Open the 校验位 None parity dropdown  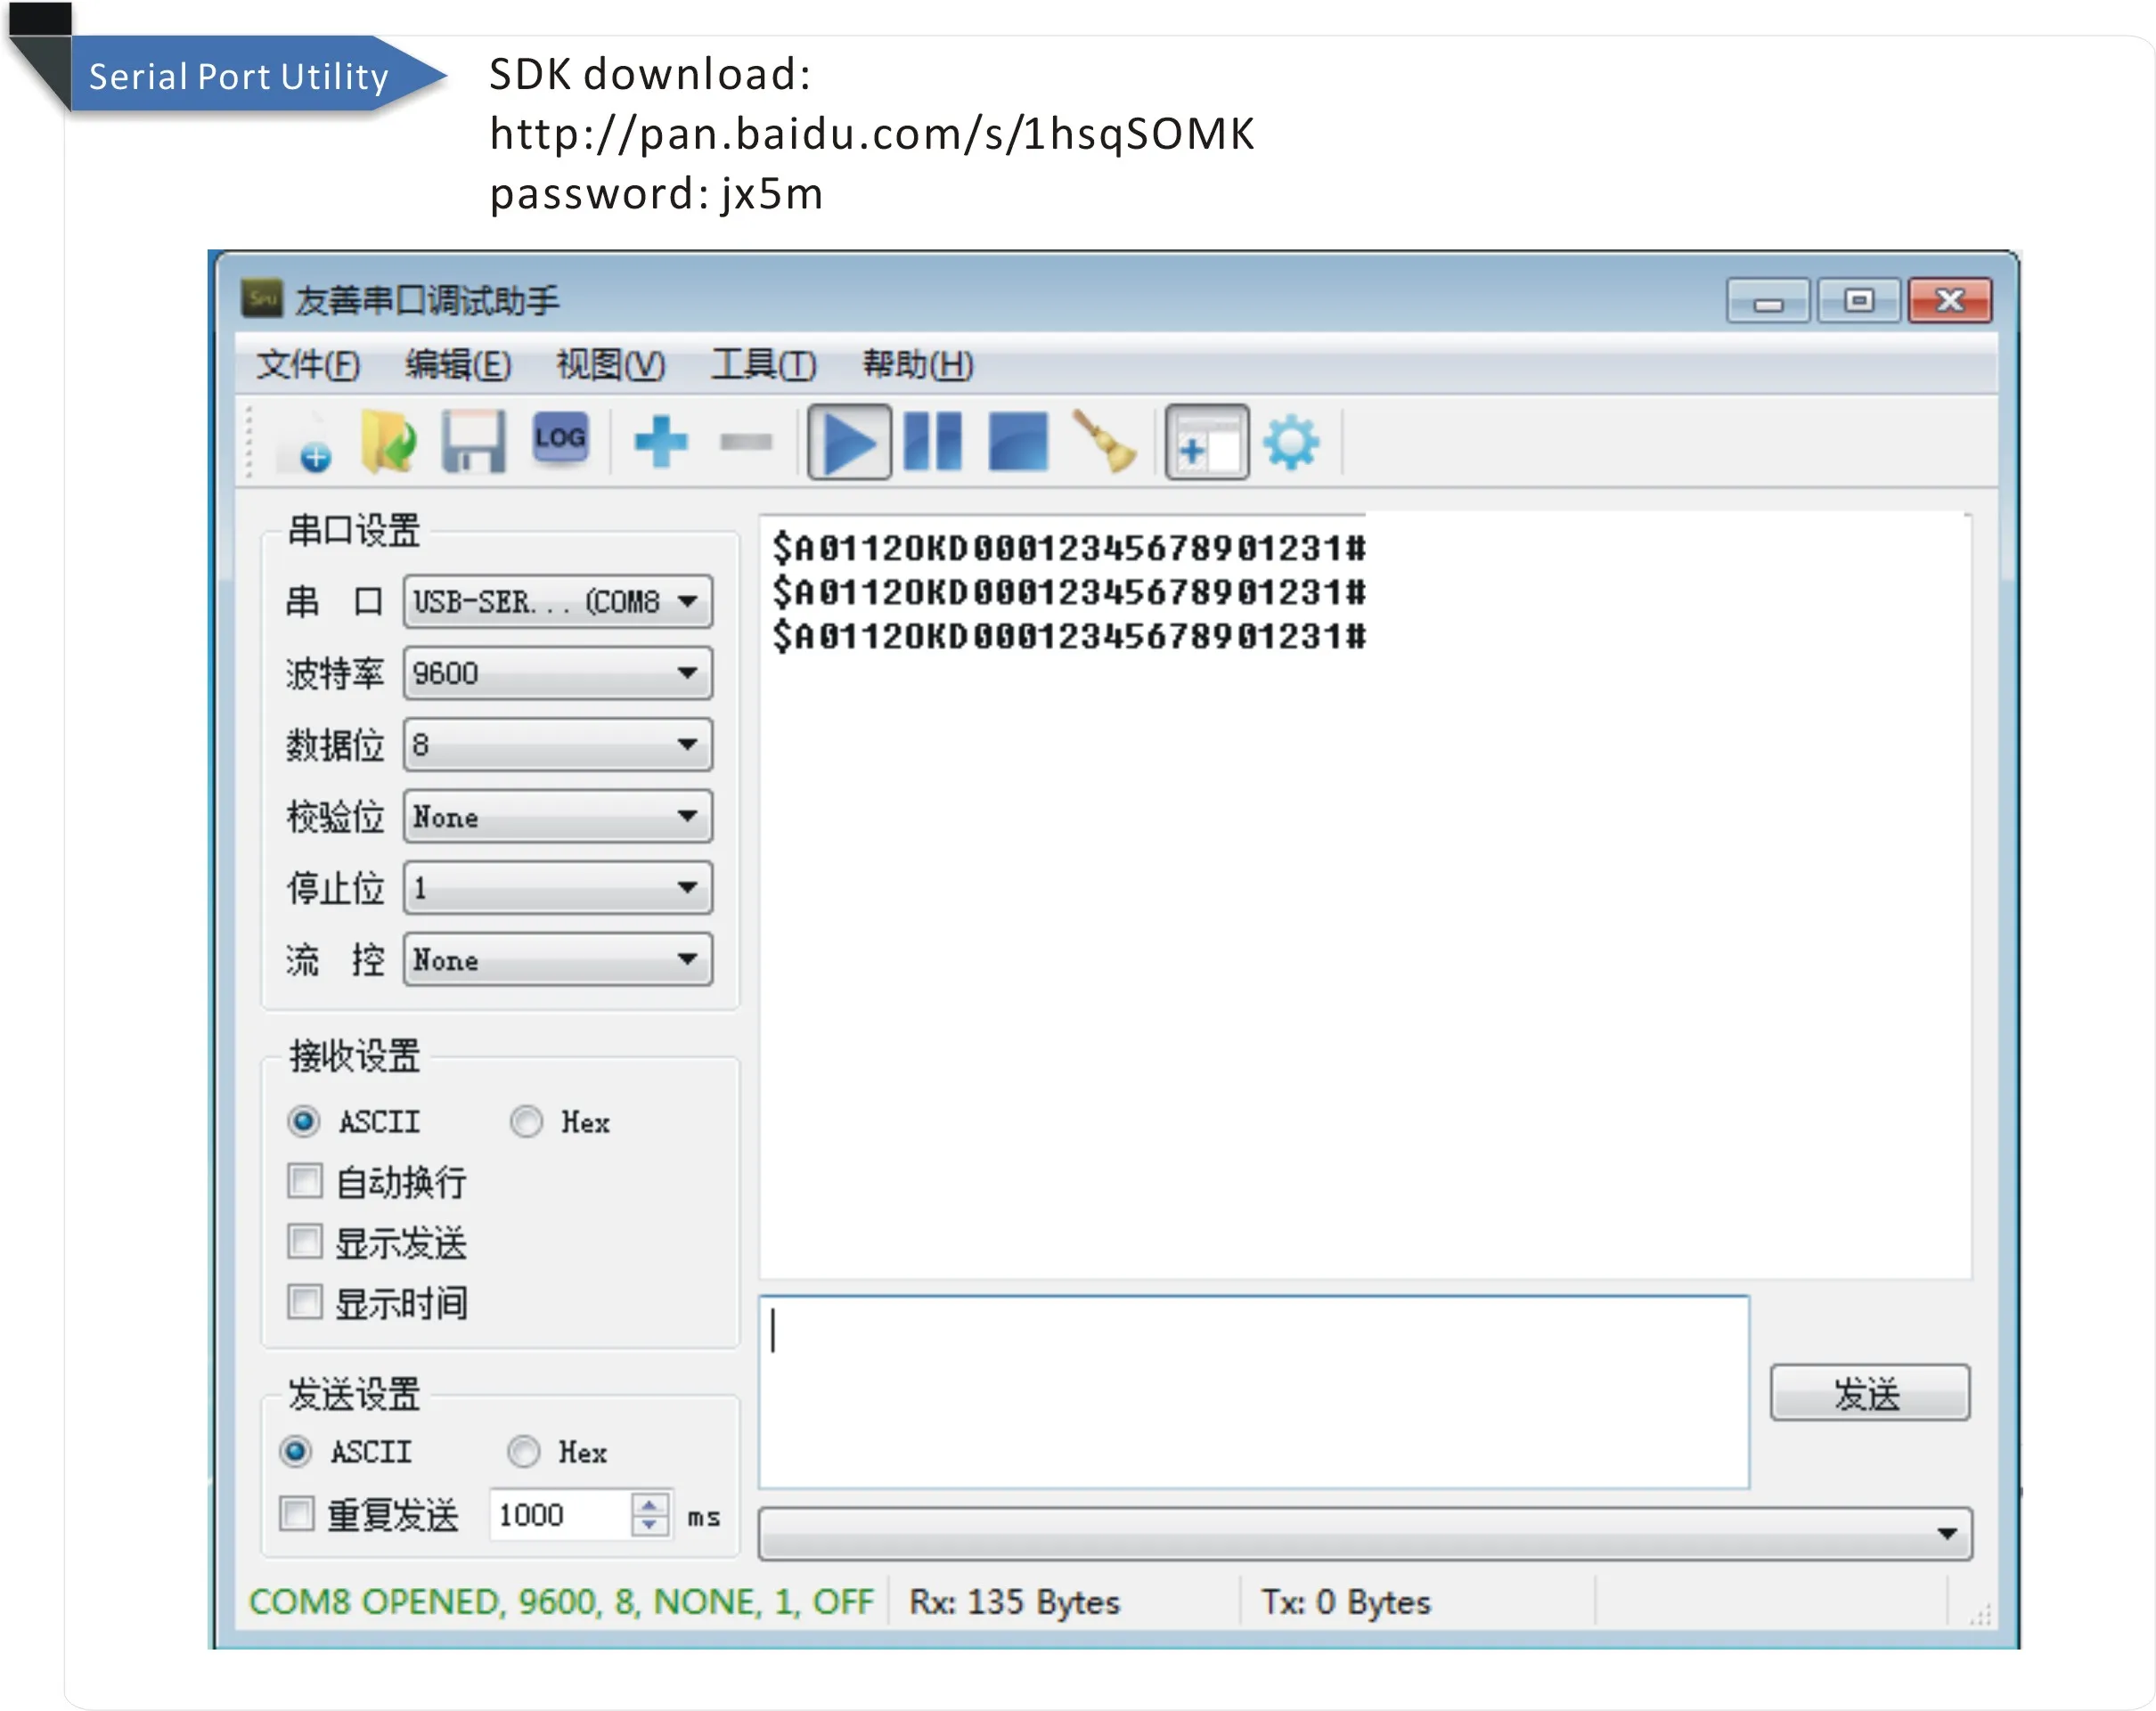(558, 817)
